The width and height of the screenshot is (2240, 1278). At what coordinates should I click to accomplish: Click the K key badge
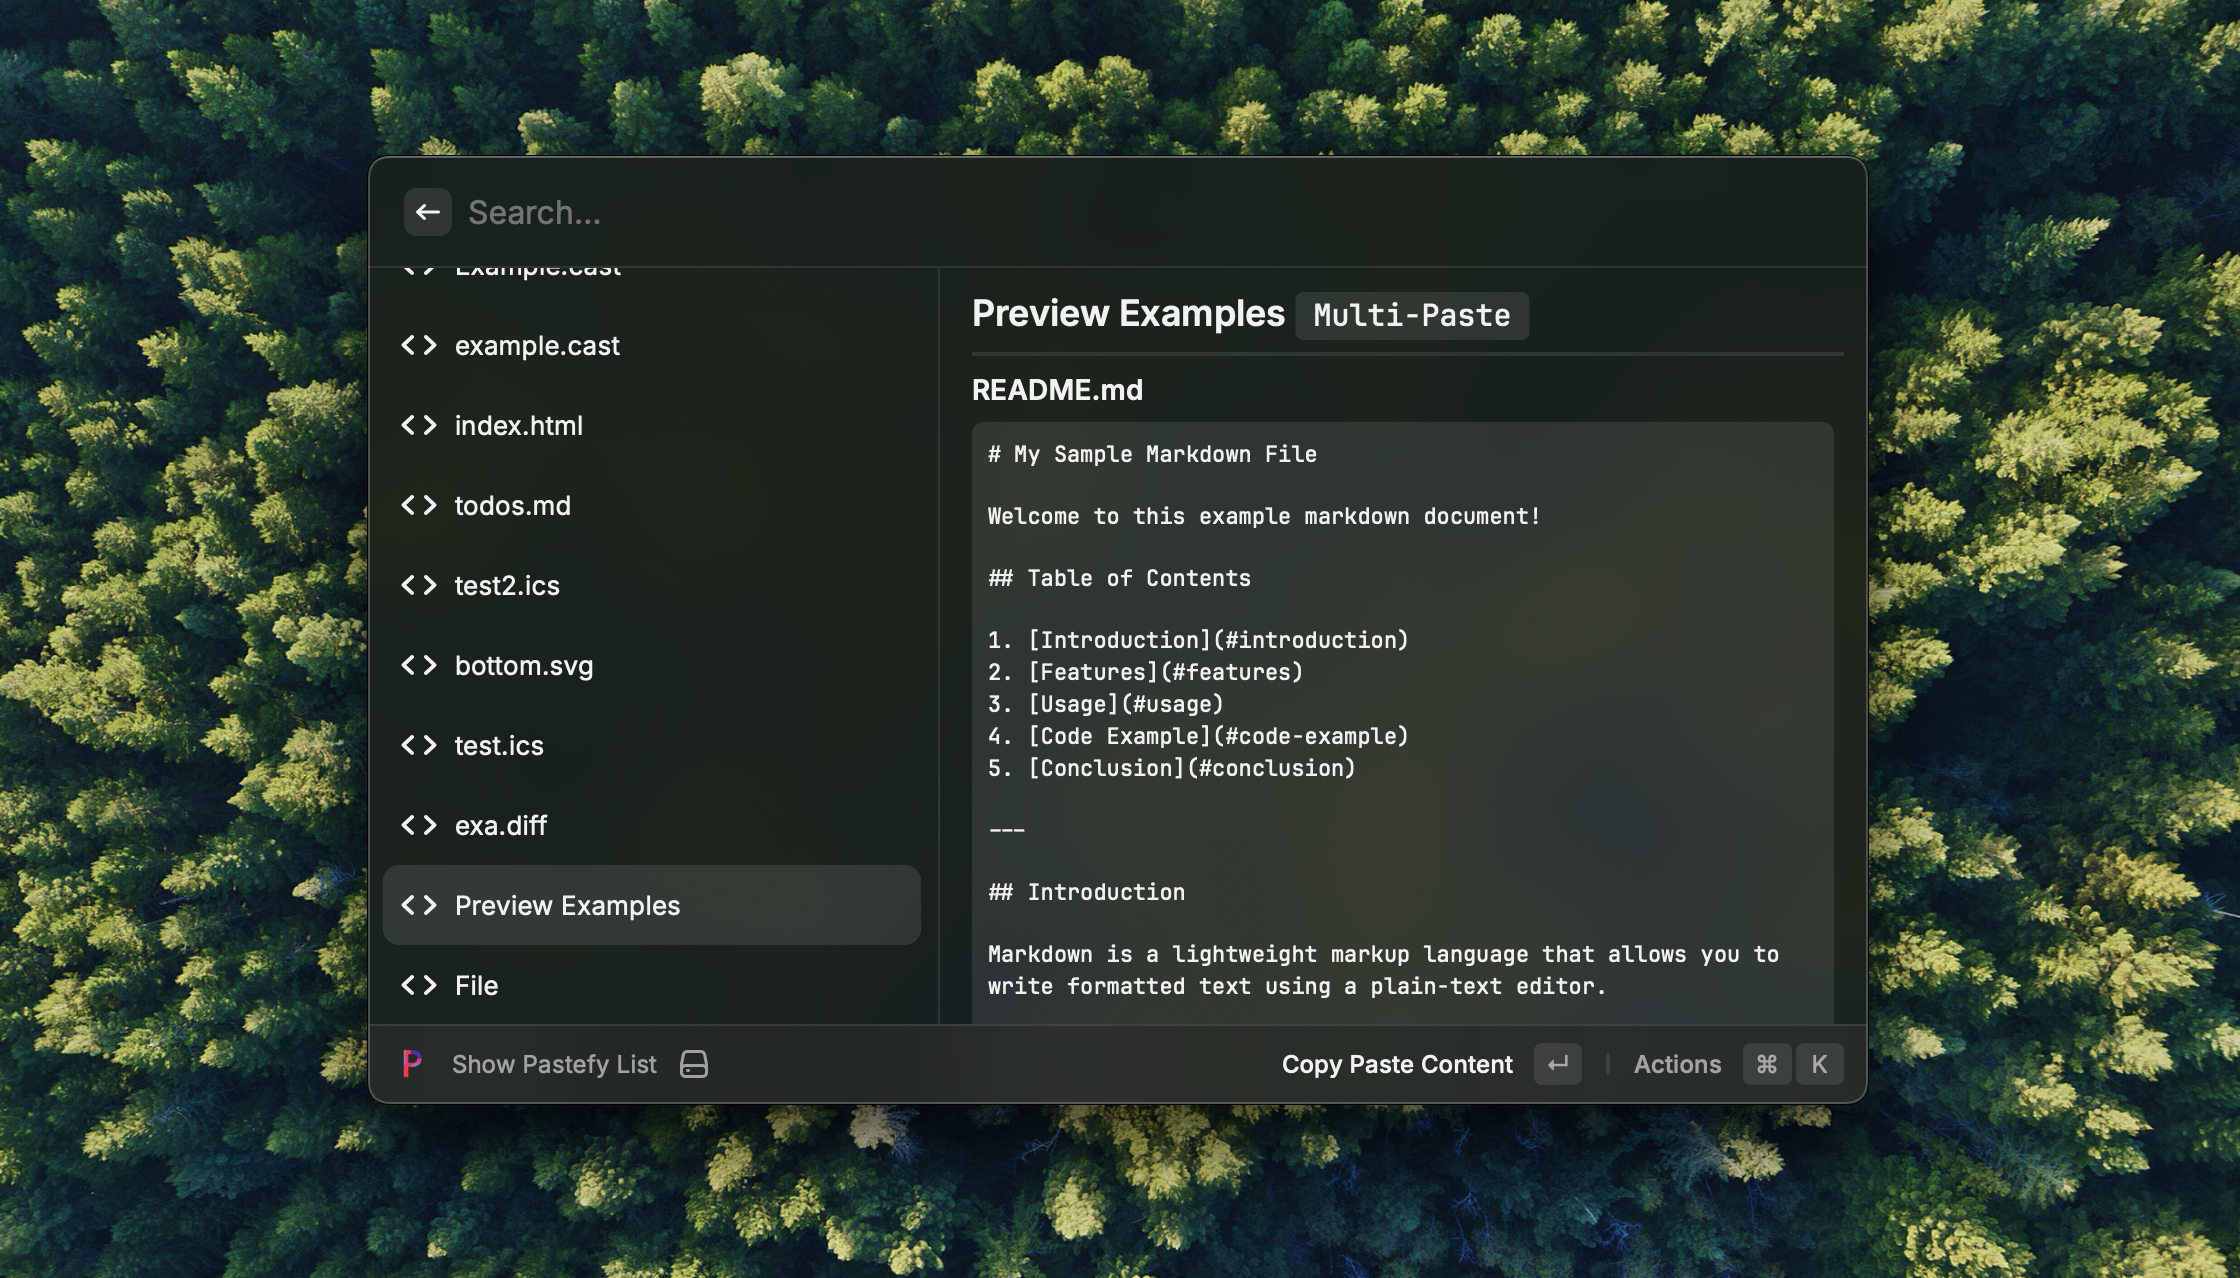(1819, 1064)
